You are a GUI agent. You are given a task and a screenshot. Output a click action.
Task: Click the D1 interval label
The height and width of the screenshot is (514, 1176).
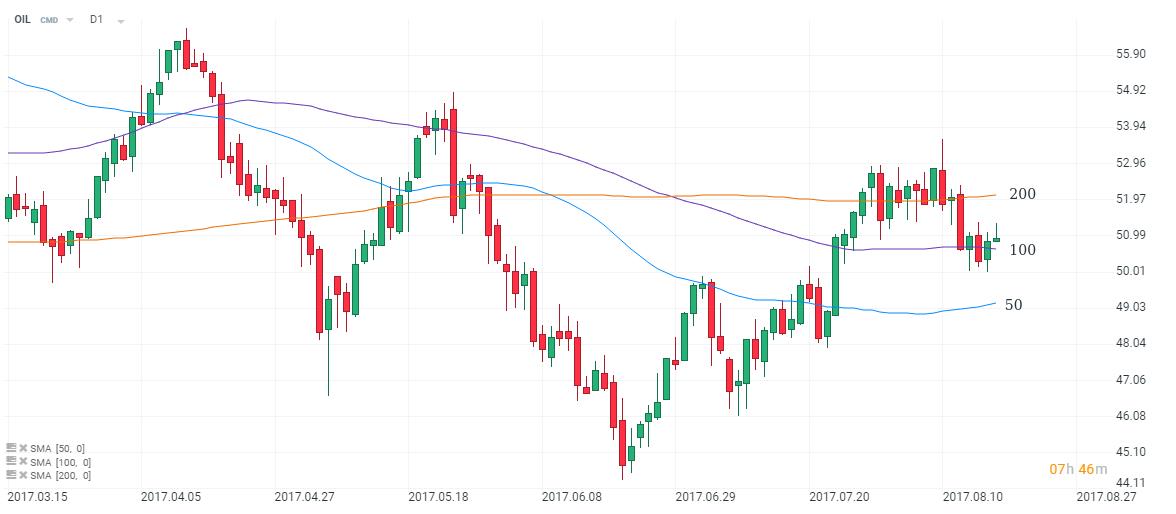tap(96, 20)
